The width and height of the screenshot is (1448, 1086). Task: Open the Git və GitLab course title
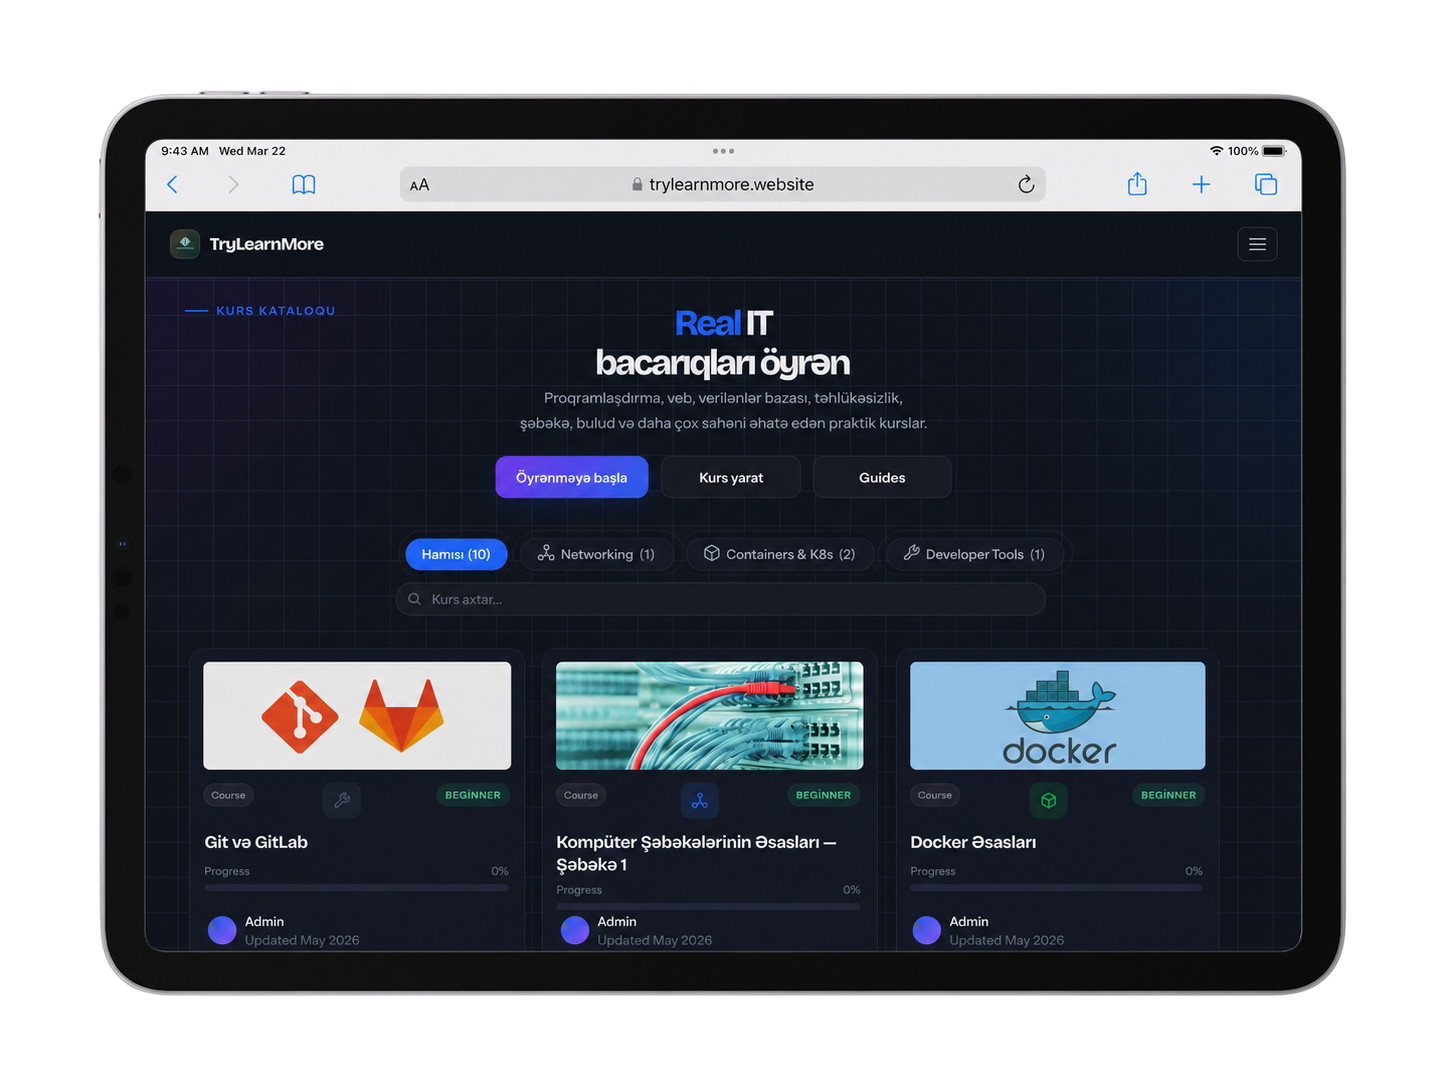(x=256, y=842)
